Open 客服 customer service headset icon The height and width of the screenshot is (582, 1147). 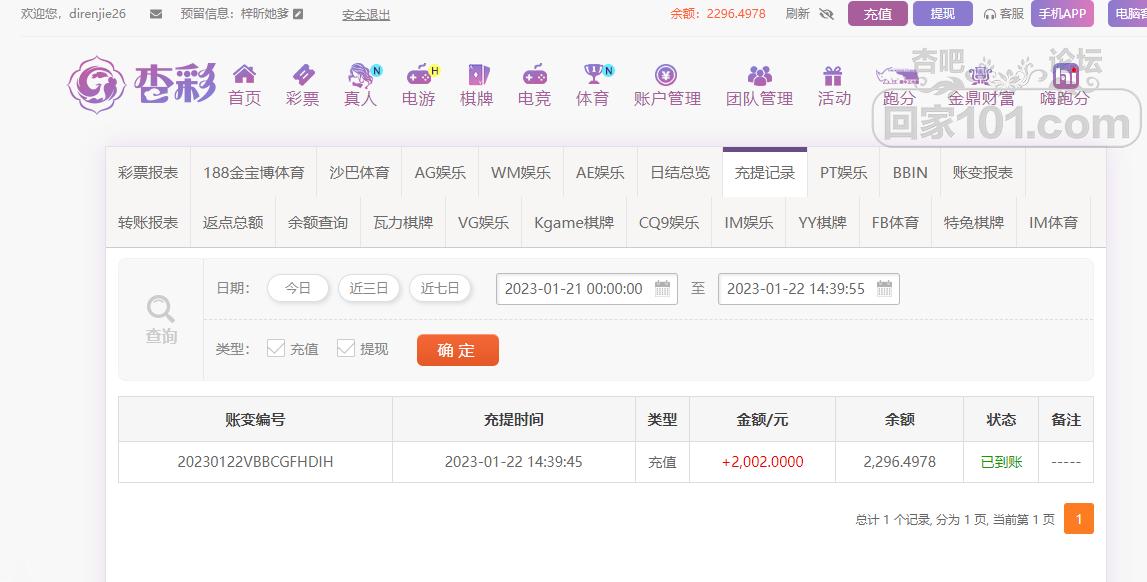(x=991, y=15)
